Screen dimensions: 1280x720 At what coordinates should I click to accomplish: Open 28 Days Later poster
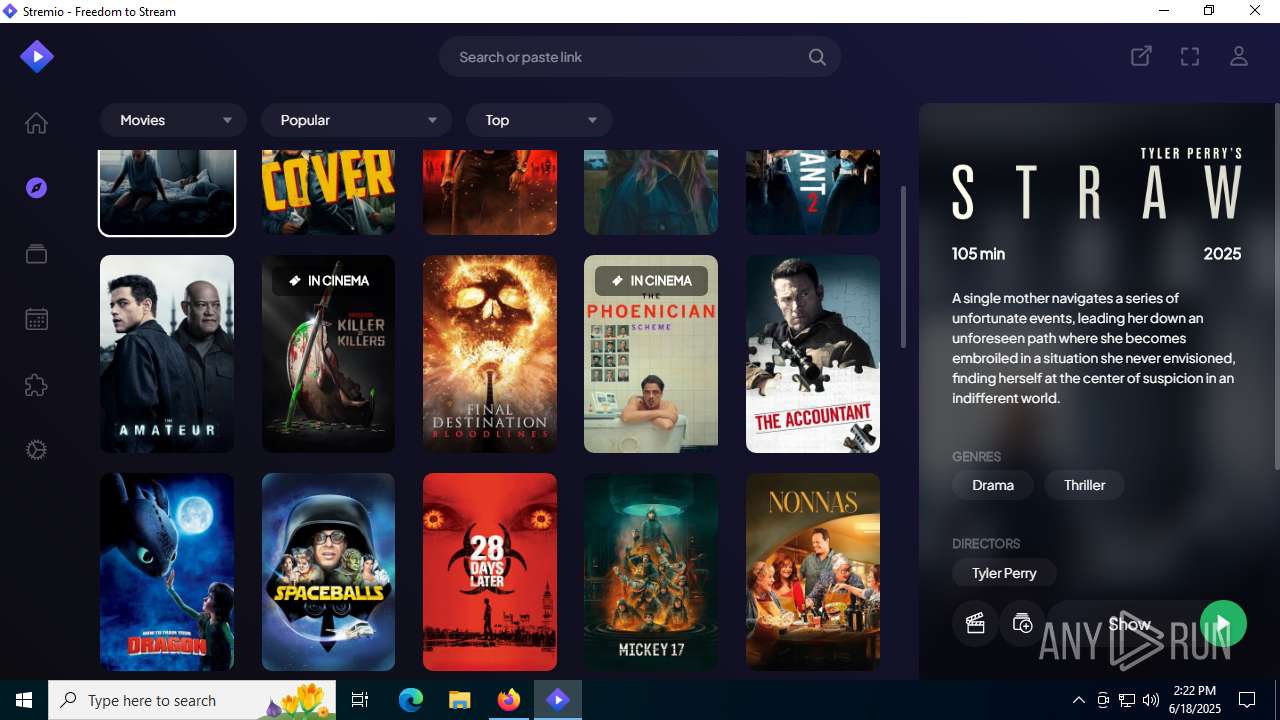pos(490,572)
